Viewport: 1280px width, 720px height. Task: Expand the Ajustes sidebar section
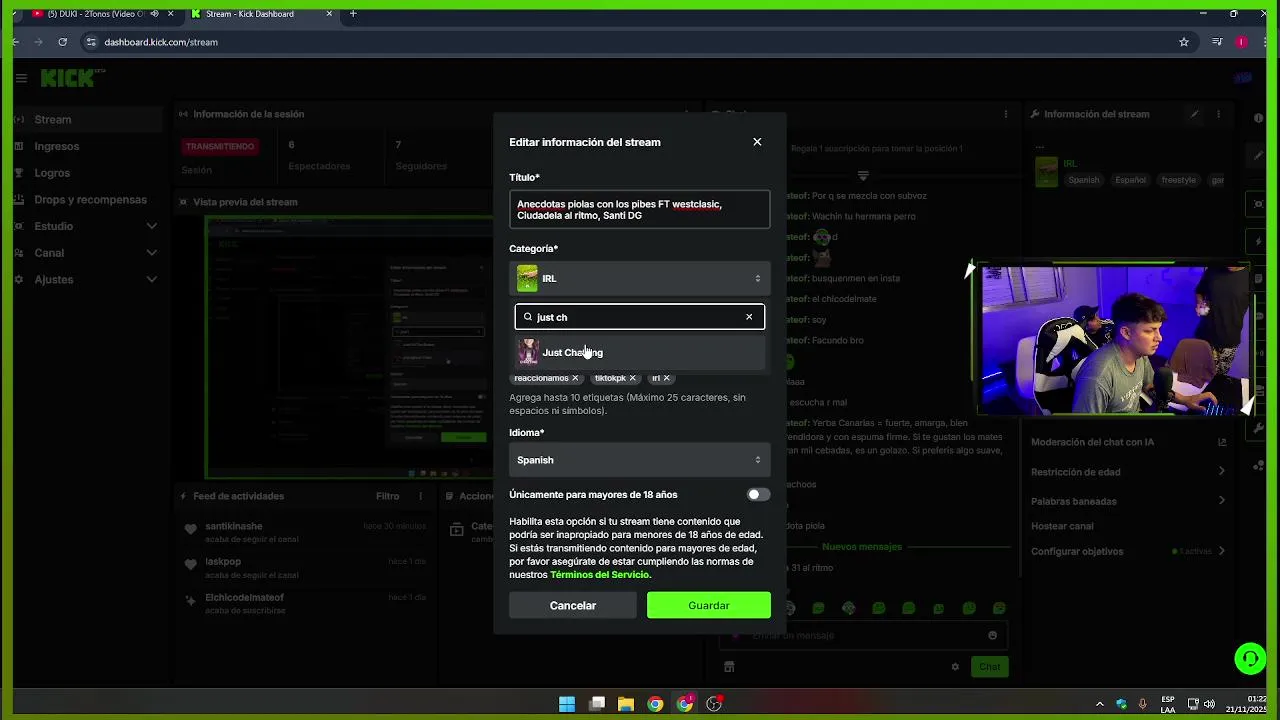point(86,279)
